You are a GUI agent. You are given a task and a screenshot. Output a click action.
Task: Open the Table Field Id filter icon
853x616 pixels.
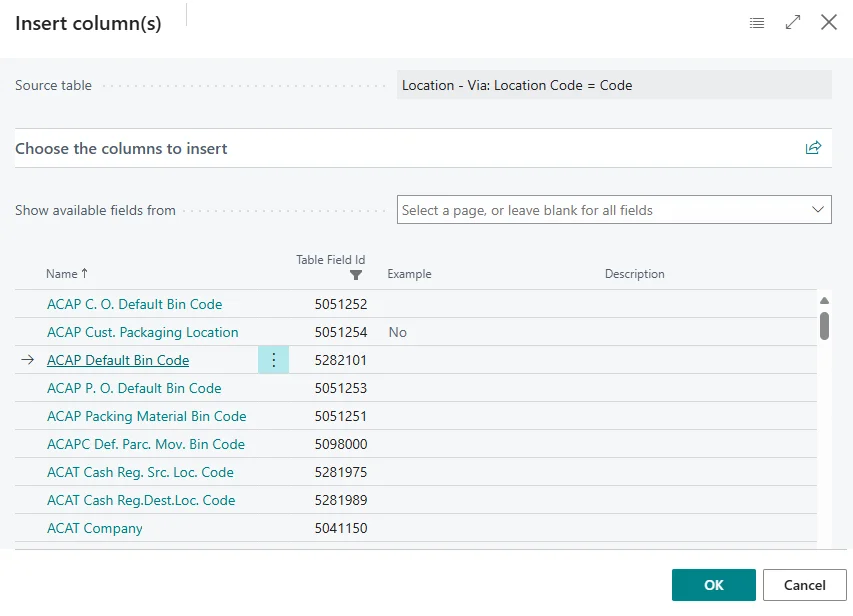pos(356,275)
